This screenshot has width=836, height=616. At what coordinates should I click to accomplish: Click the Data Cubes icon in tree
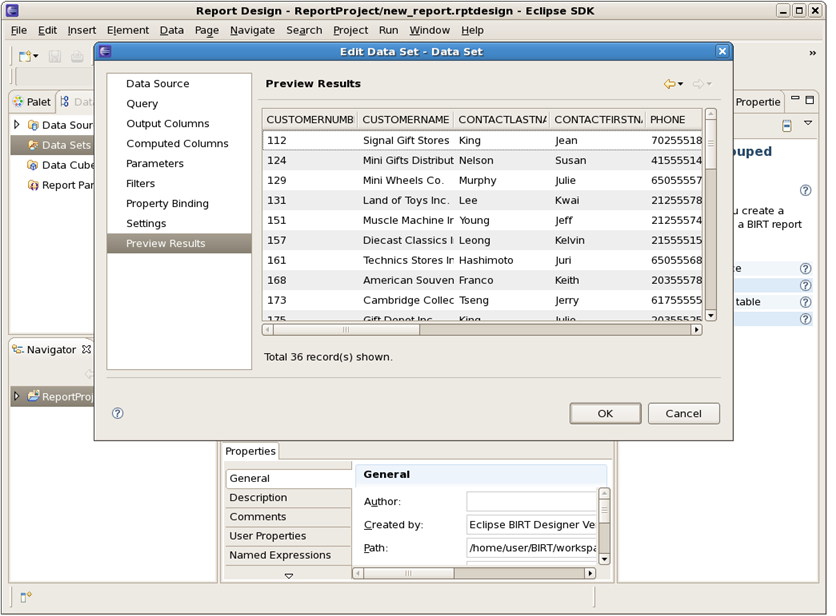tap(33, 165)
